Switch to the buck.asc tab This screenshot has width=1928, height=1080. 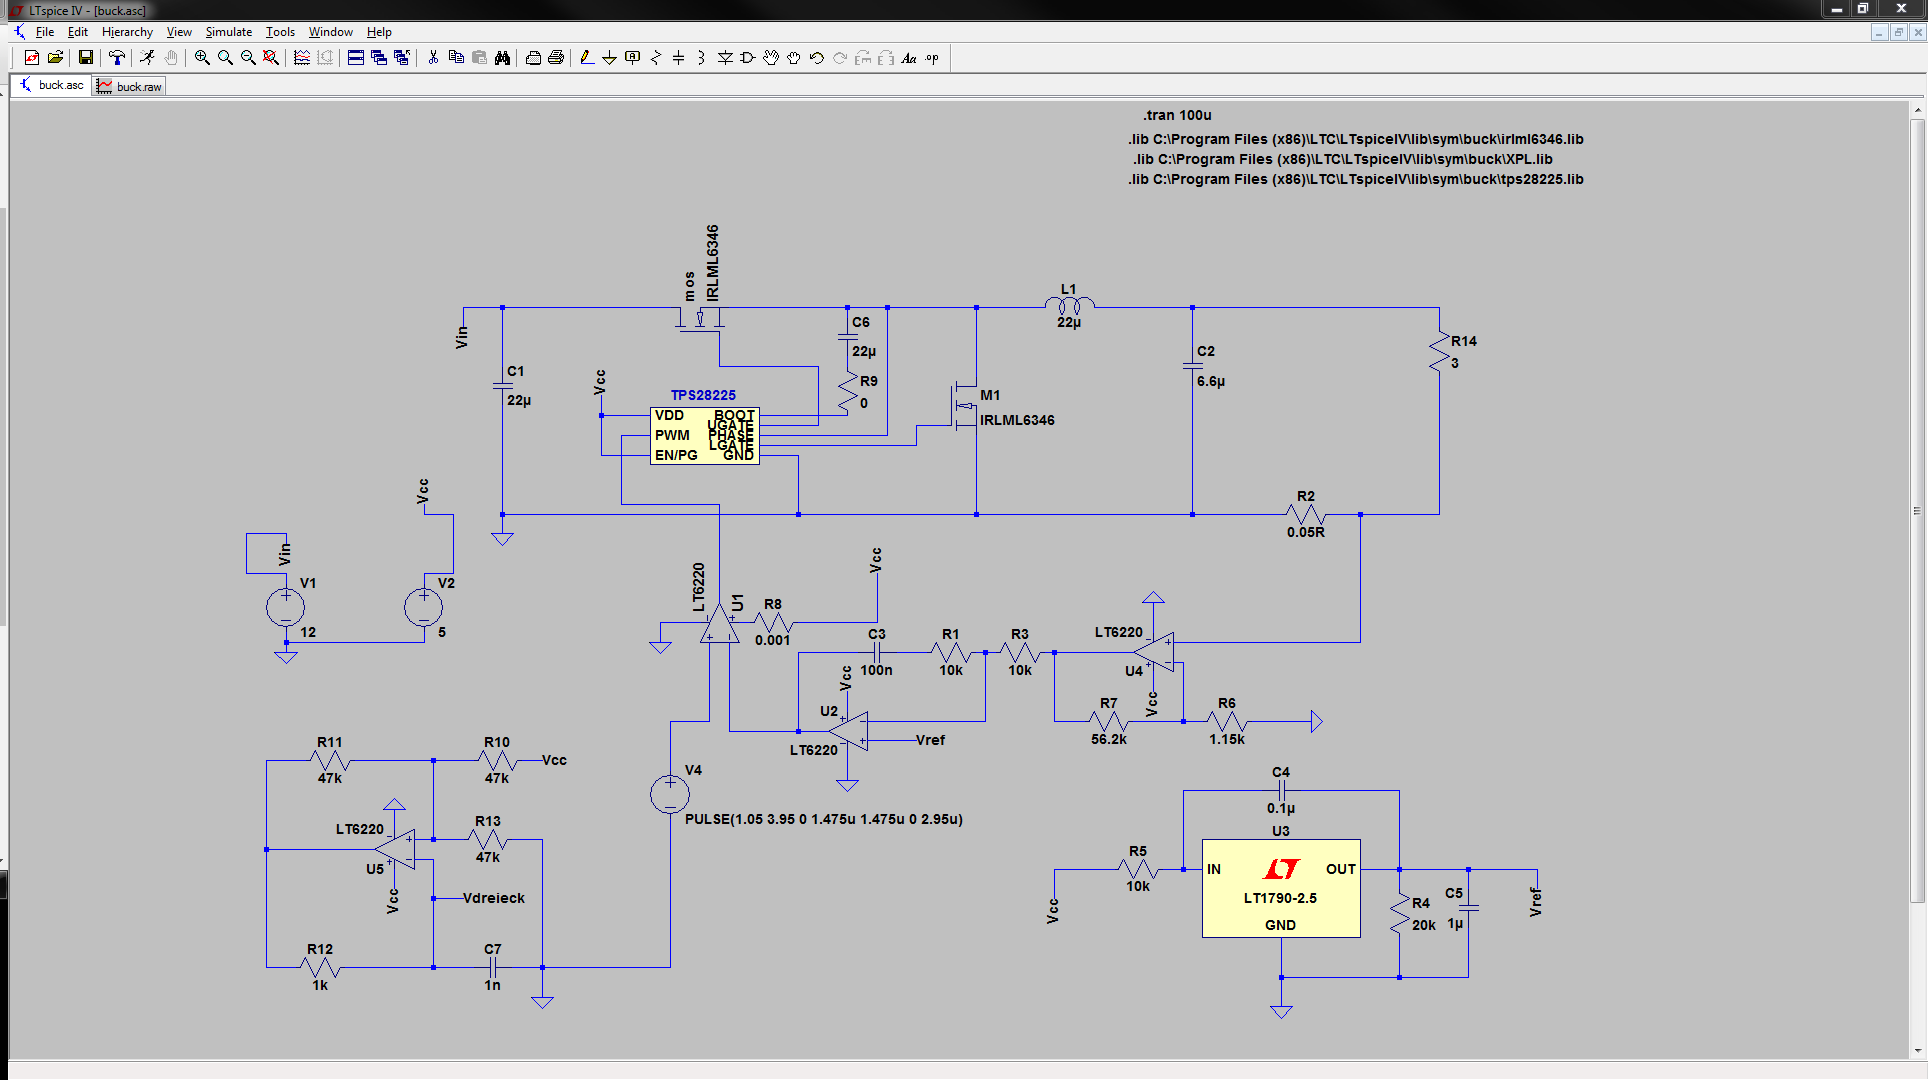(x=52, y=85)
